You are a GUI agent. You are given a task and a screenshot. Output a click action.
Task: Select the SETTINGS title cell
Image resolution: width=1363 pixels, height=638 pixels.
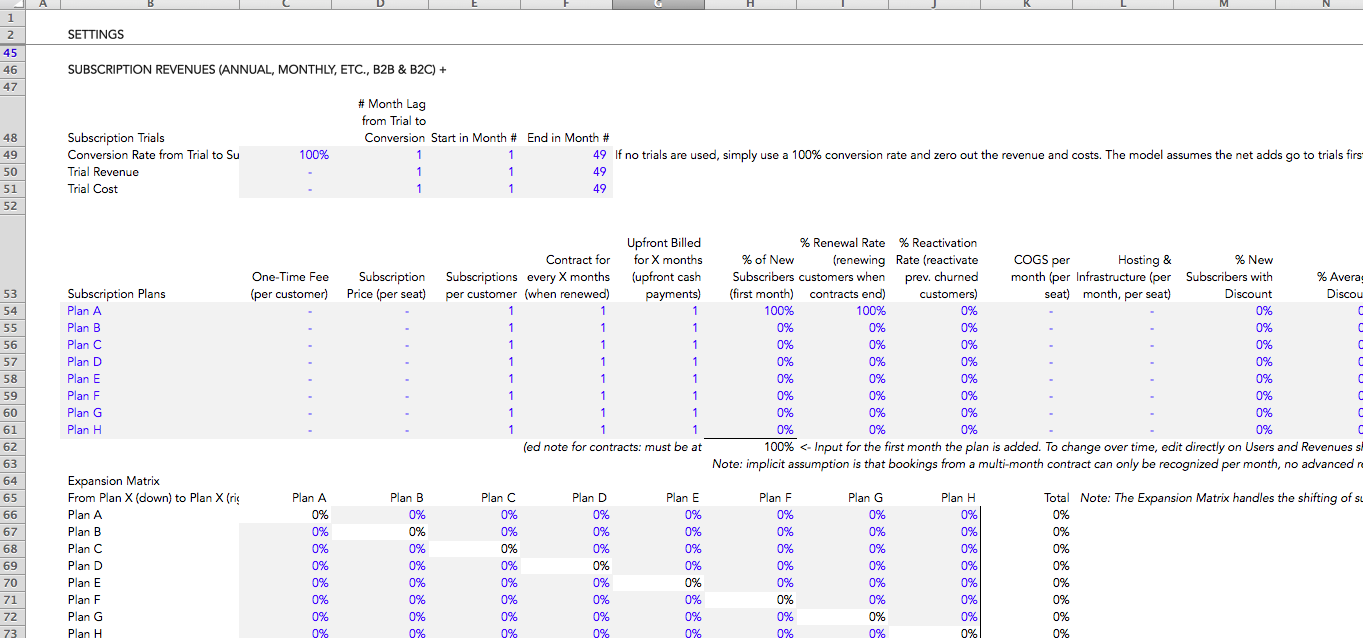point(96,35)
